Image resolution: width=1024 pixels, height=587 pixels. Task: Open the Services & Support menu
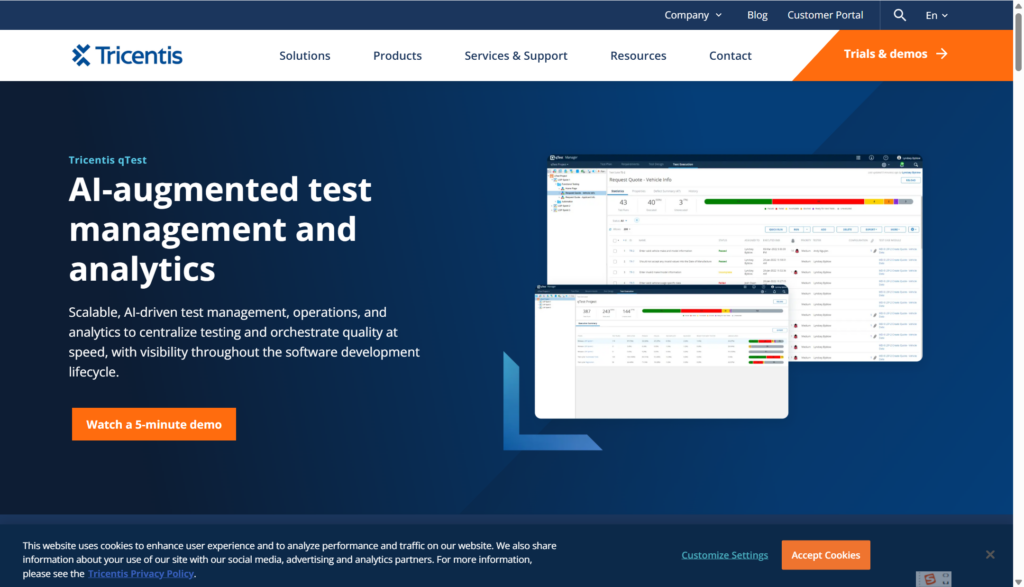pyautogui.click(x=515, y=56)
